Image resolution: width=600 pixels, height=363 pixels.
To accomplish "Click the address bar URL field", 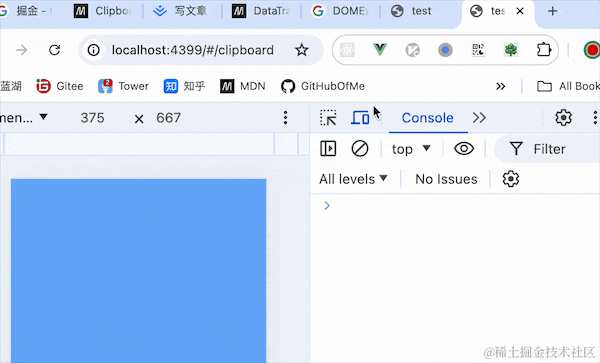I will pyautogui.click(x=192, y=50).
